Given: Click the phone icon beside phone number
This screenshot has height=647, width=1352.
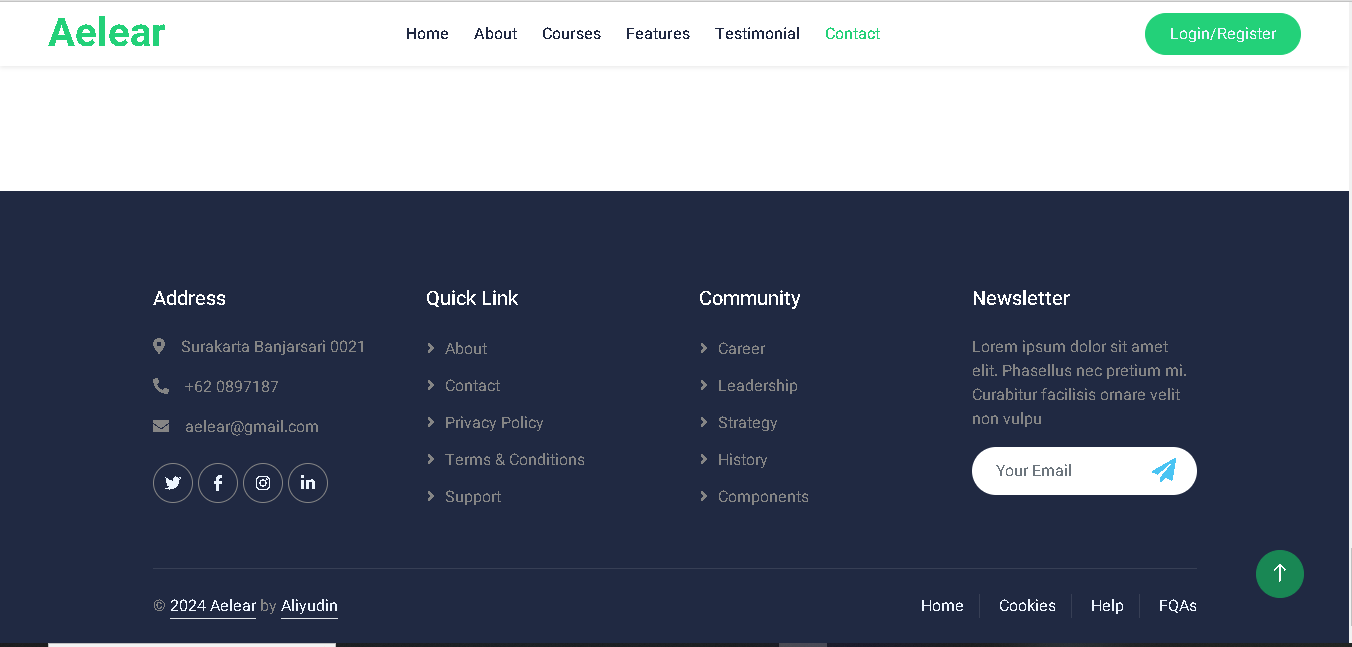Looking at the screenshot, I should click(x=161, y=386).
